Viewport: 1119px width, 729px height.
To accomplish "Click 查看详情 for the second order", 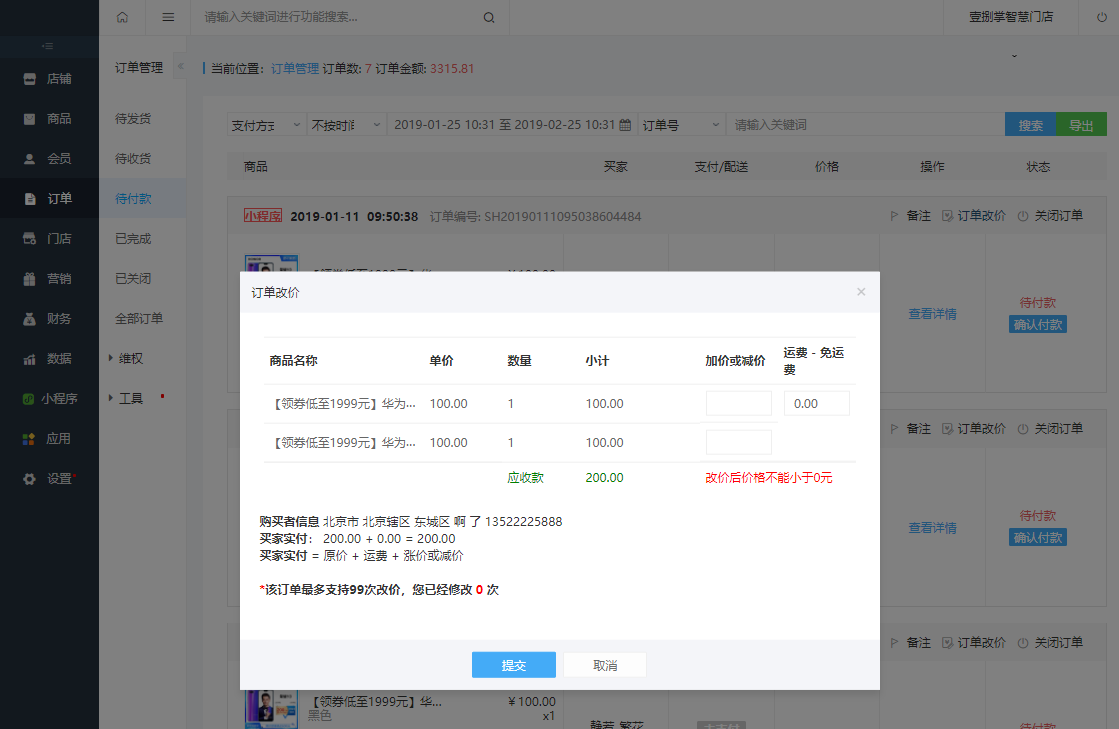I will (x=932, y=528).
